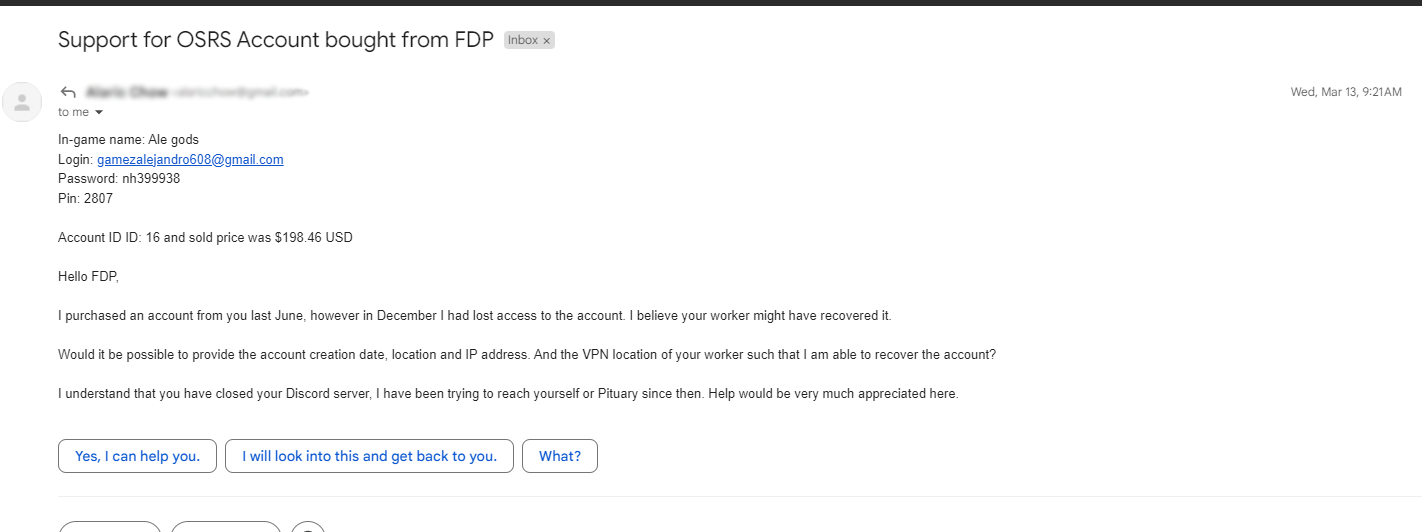Click the Inbox label chip
The height and width of the screenshot is (532, 1422).
(523, 41)
